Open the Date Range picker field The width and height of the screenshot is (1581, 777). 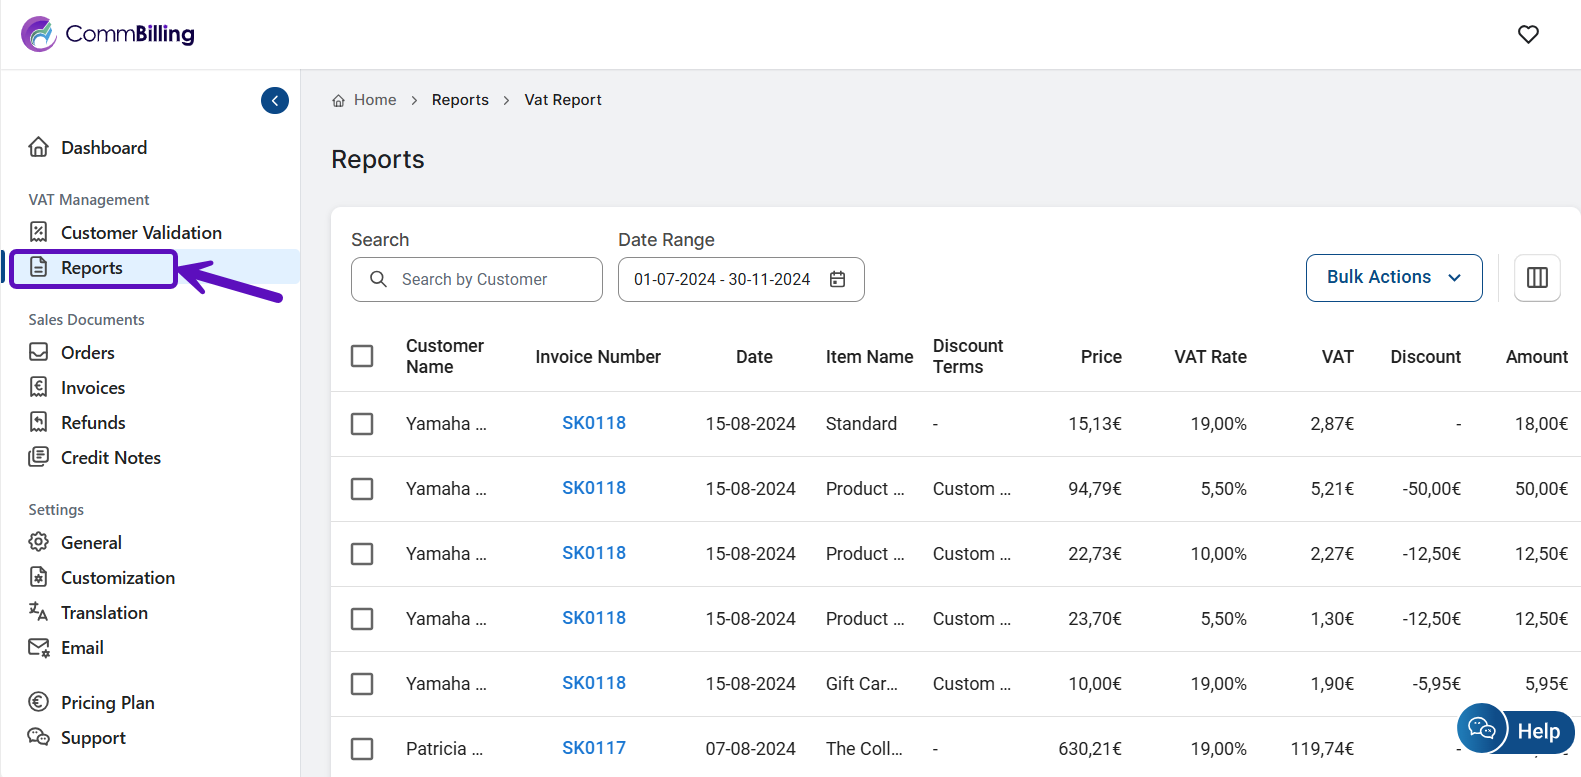pos(722,280)
